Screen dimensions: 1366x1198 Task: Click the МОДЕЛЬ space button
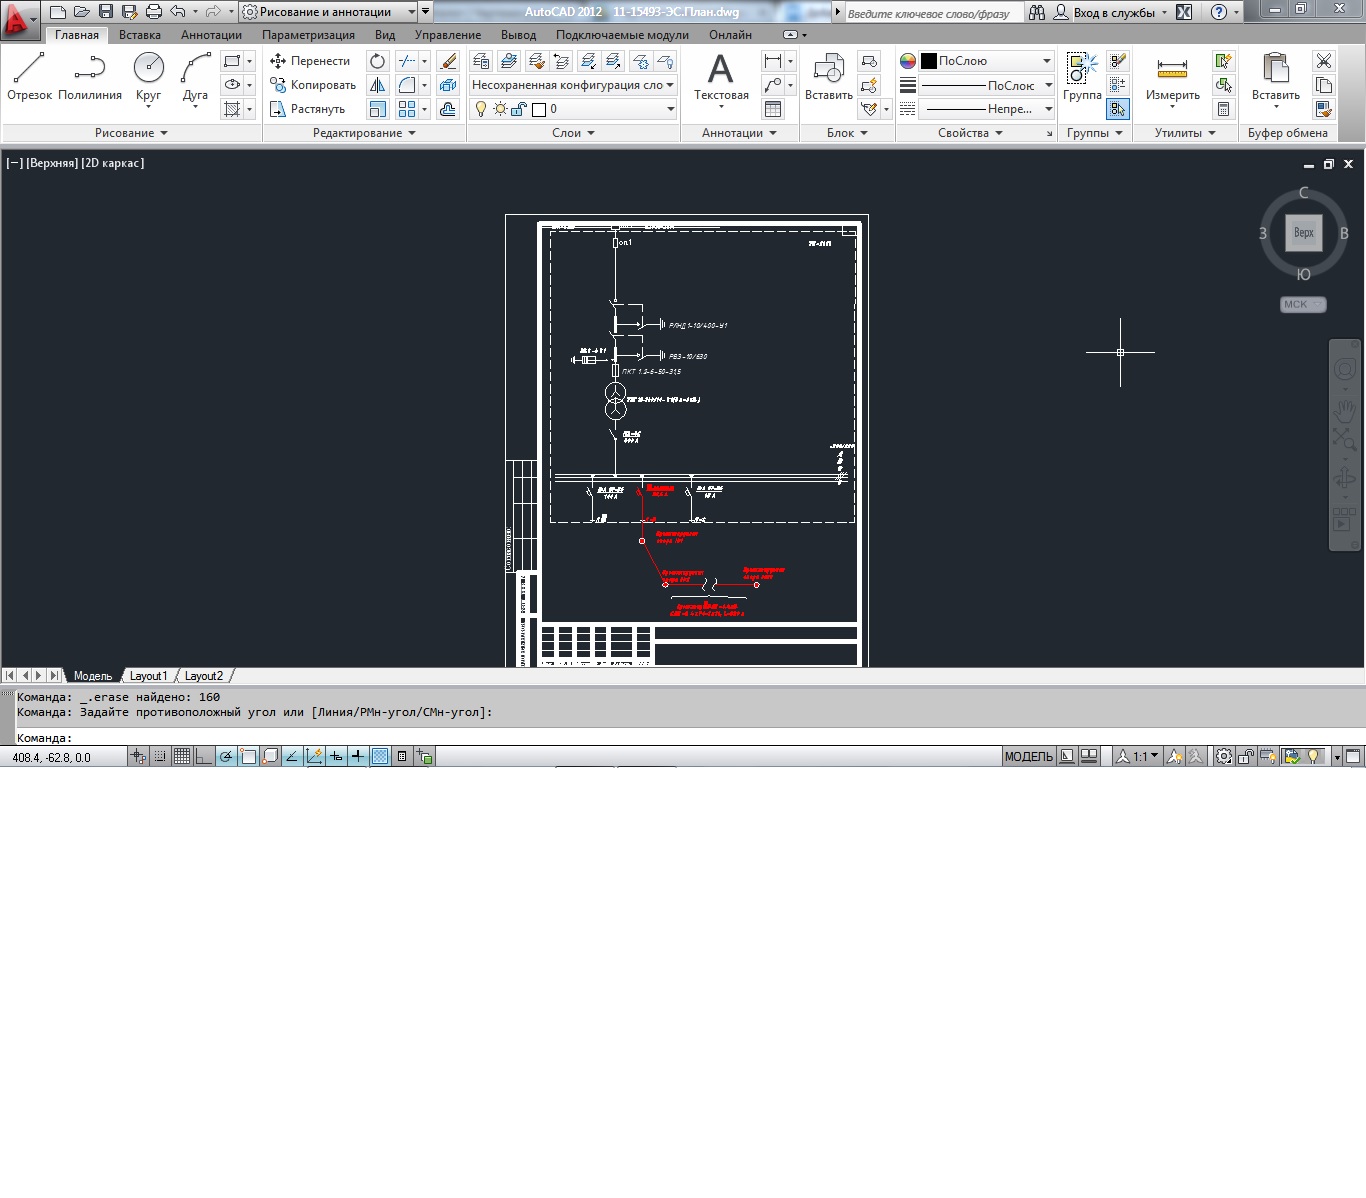coord(1028,757)
